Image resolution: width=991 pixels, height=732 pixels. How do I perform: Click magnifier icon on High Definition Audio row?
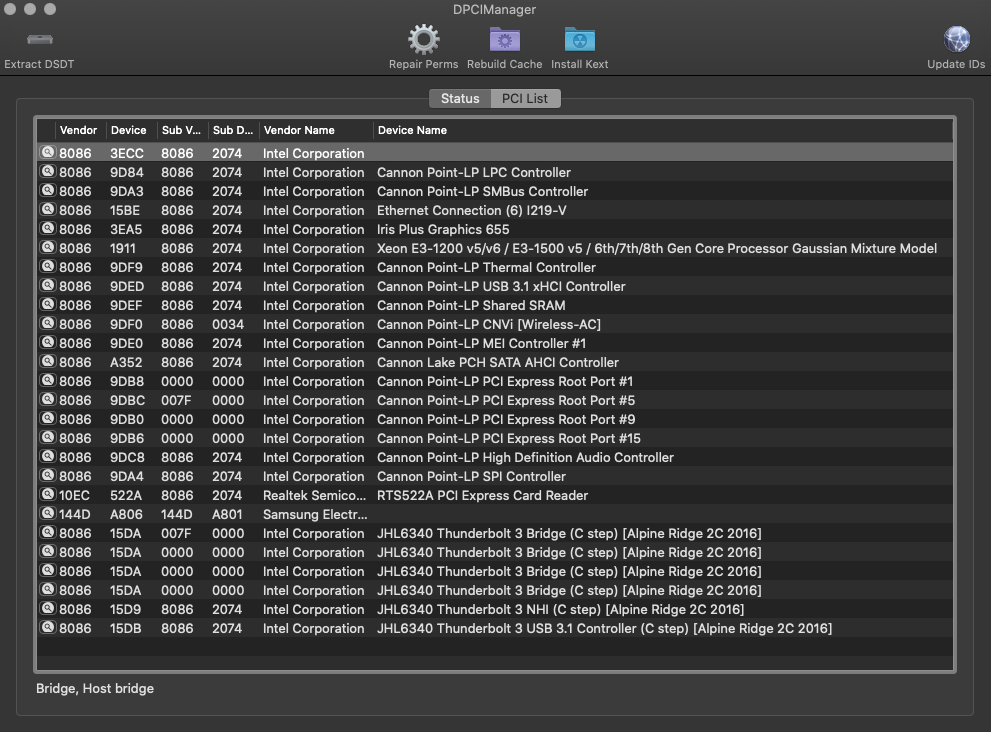(47, 456)
